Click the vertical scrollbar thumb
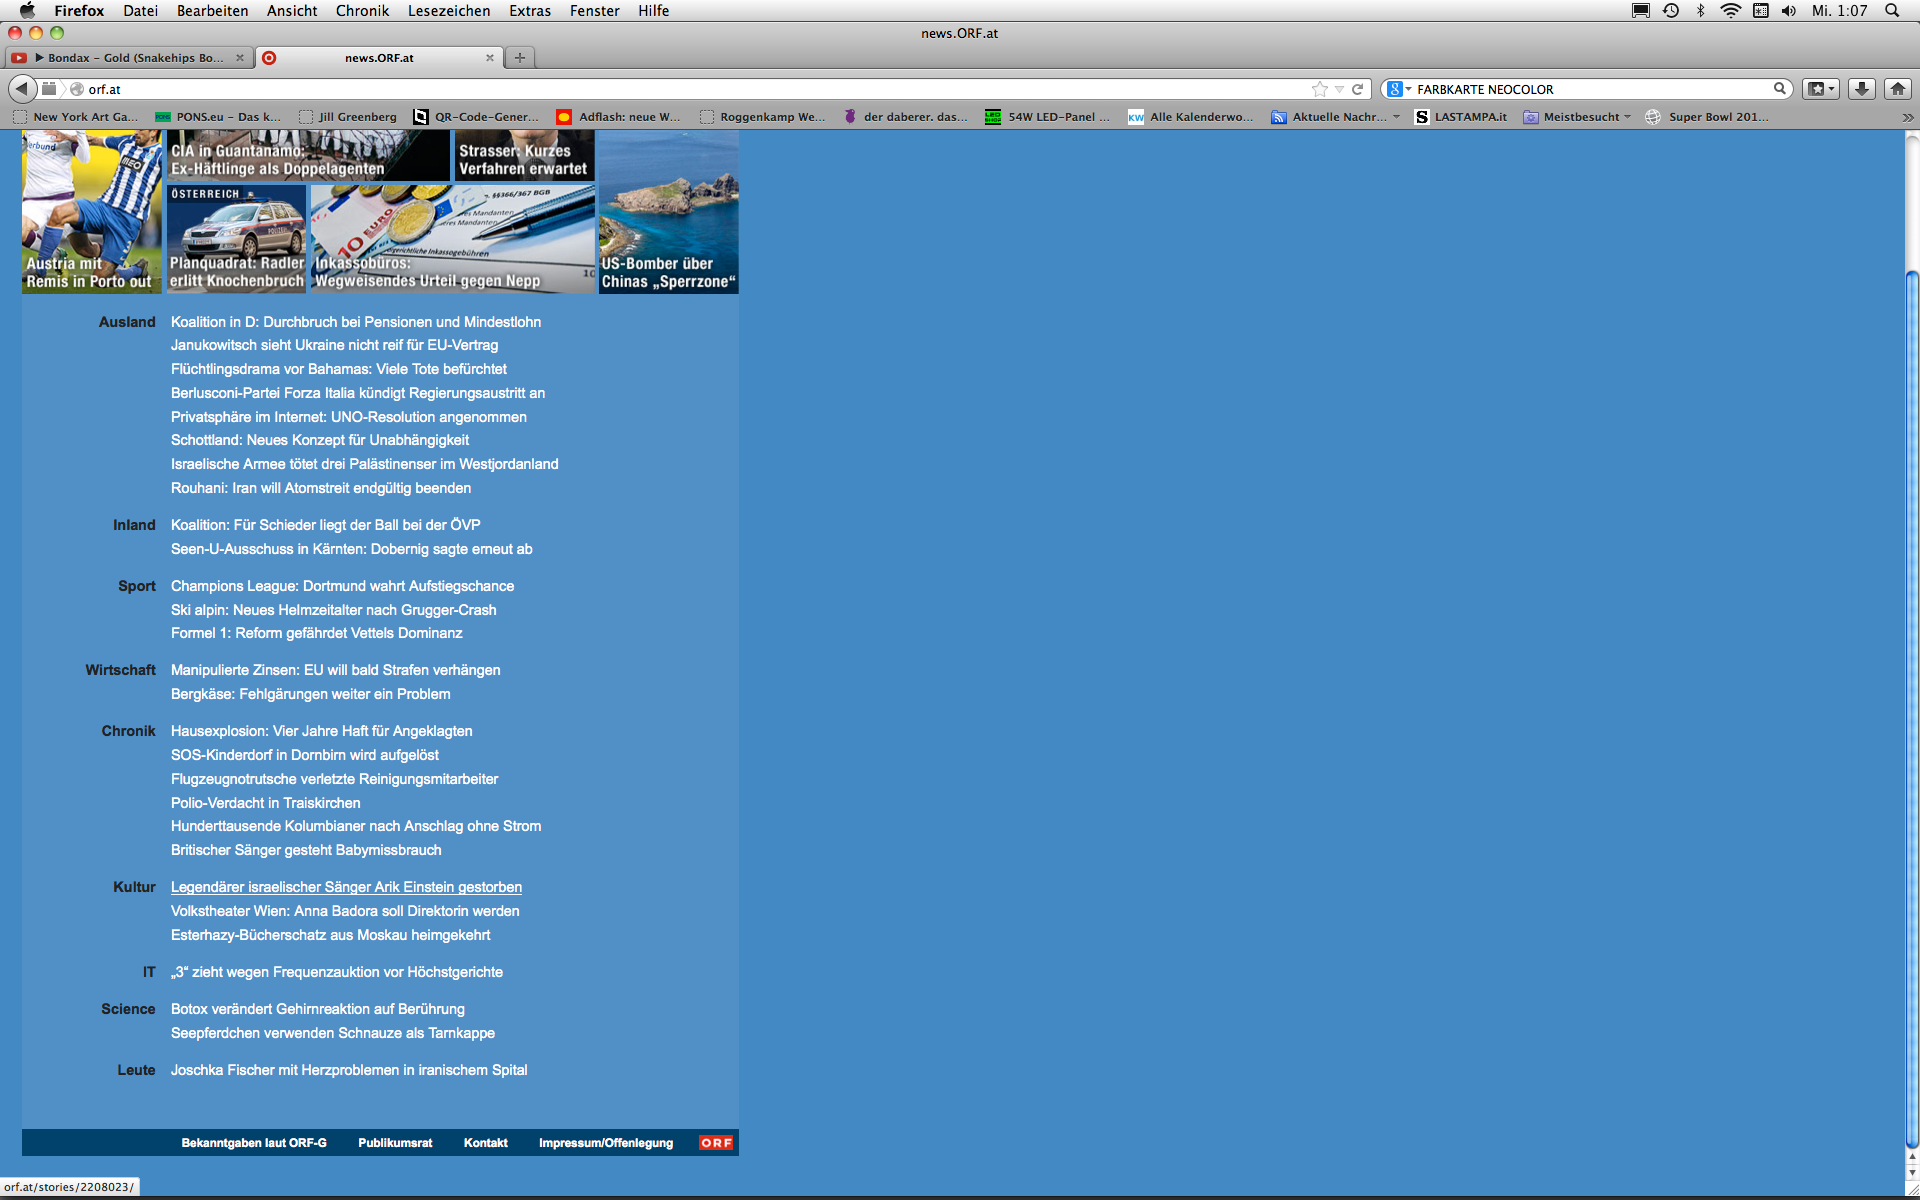Screen dimensions: 1920x1200 point(1912,710)
